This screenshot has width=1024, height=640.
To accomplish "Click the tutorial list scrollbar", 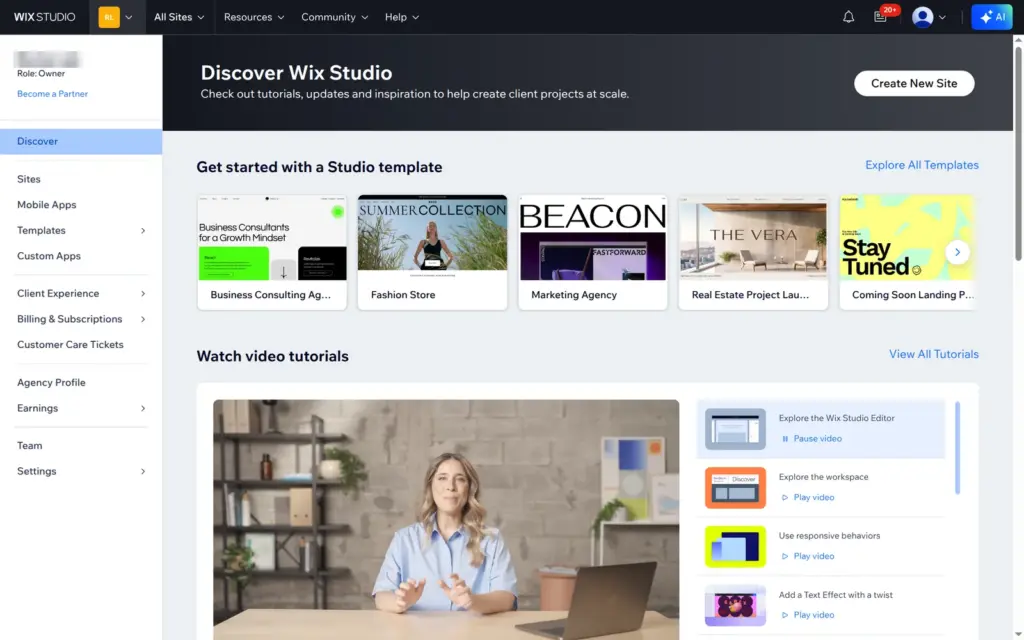I will click(957, 448).
